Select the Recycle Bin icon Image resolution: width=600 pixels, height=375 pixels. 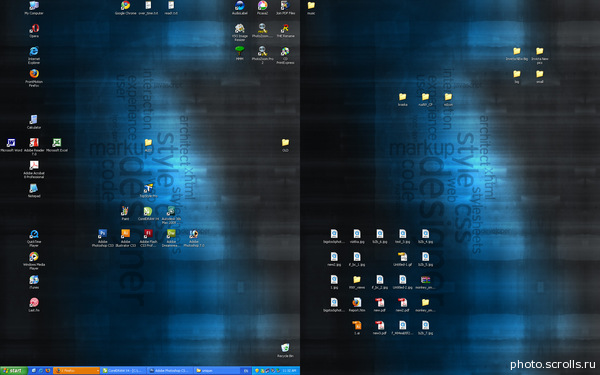coord(285,350)
